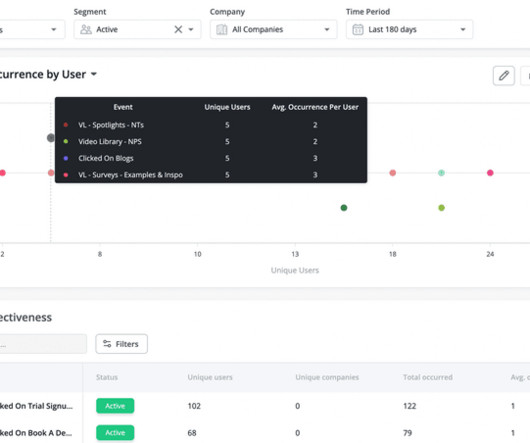Click Video Library - NPS in tooltip

click(x=110, y=141)
